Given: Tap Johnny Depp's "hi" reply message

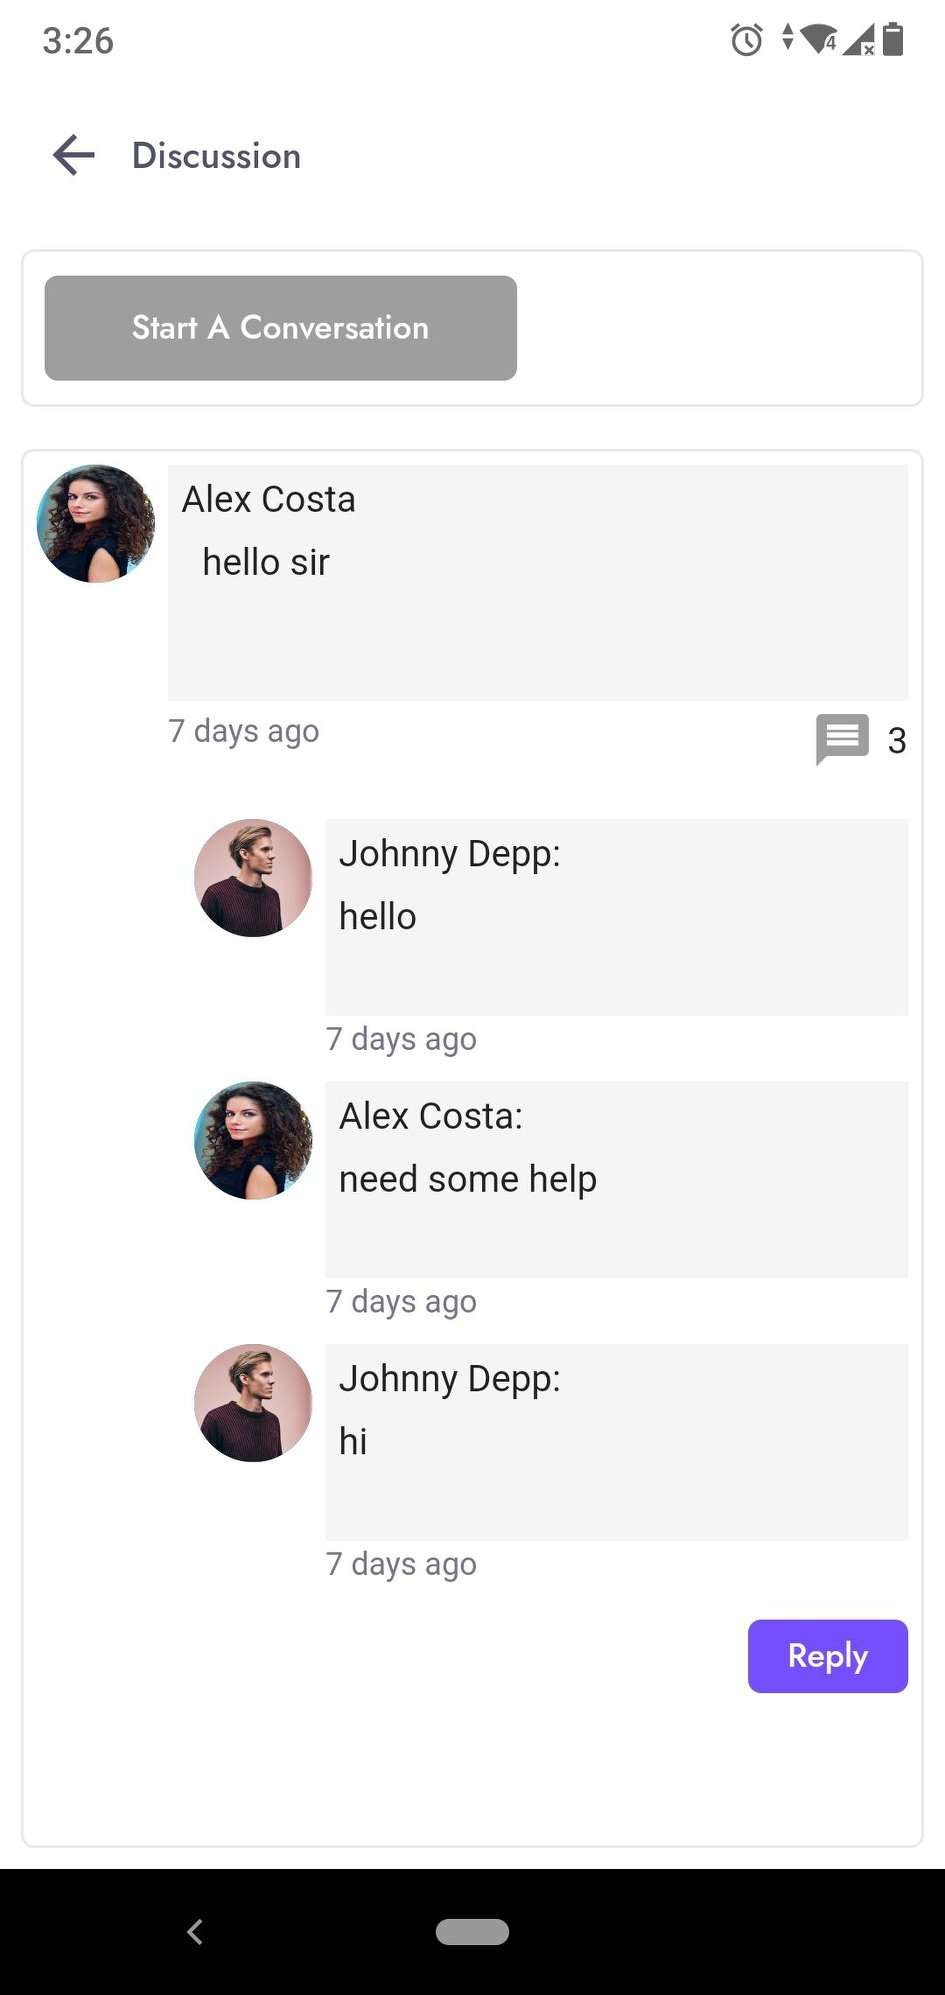Looking at the screenshot, I should (354, 1442).
